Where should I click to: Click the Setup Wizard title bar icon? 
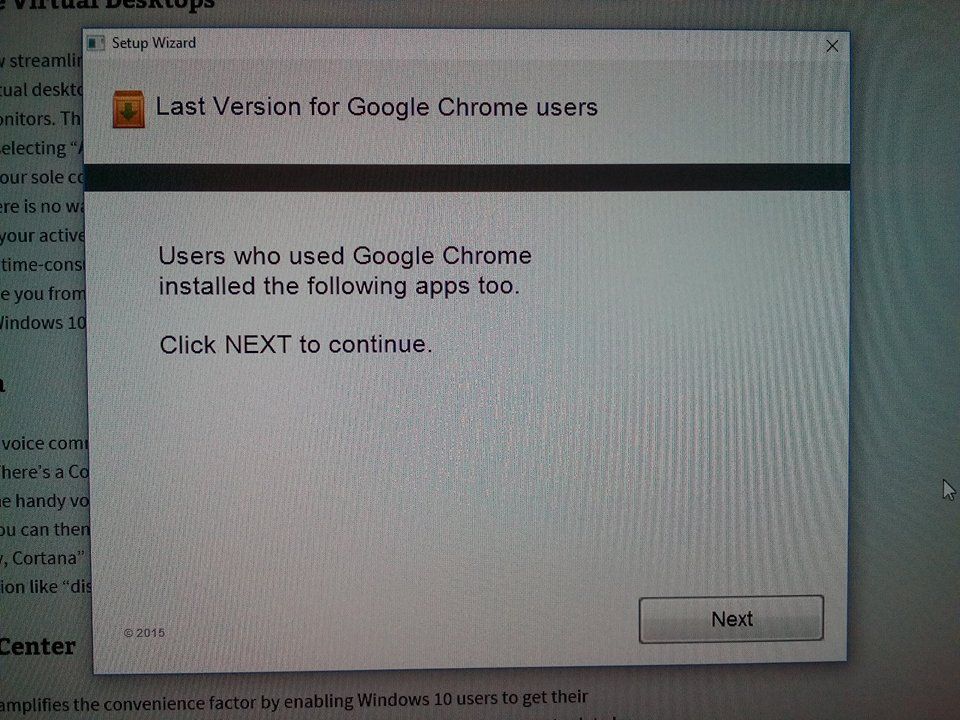click(96, 43)
